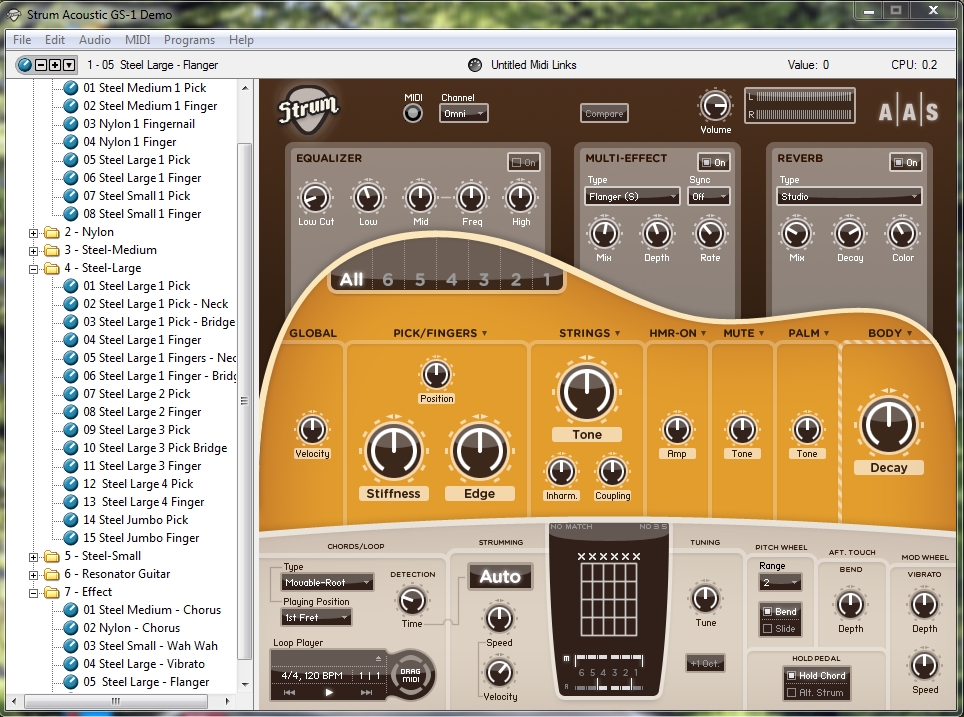Skip to next loop in Loop Player
This screenshot has height=717, width=964.
pyautogui.click(x=366, y=692)
